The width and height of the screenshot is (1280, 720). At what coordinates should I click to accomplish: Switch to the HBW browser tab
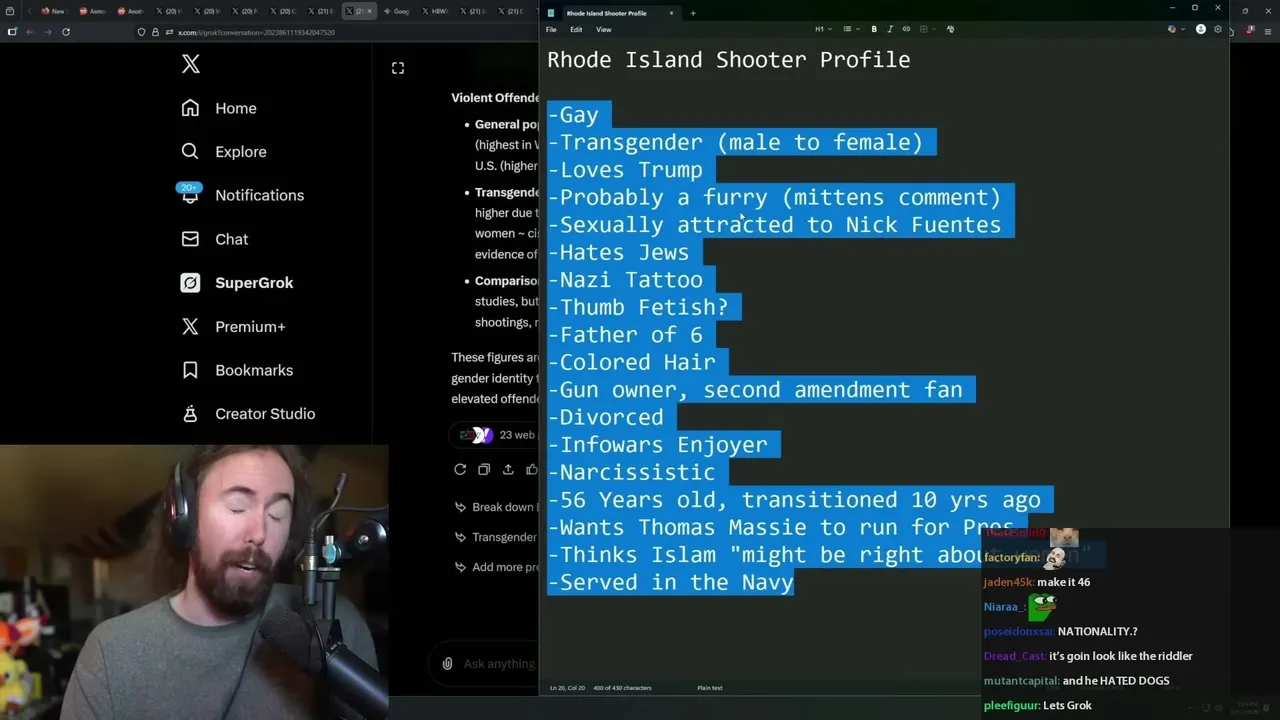[436, 11]
